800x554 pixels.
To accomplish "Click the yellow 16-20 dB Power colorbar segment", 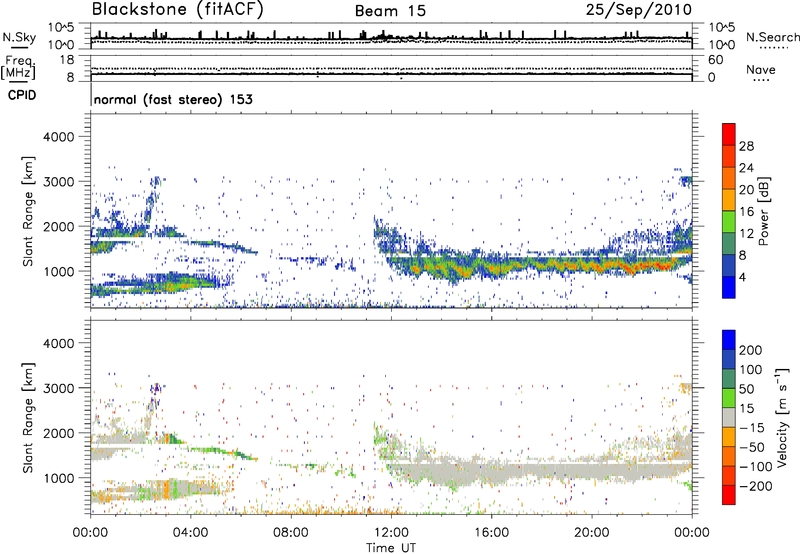I will pos(729,200).
